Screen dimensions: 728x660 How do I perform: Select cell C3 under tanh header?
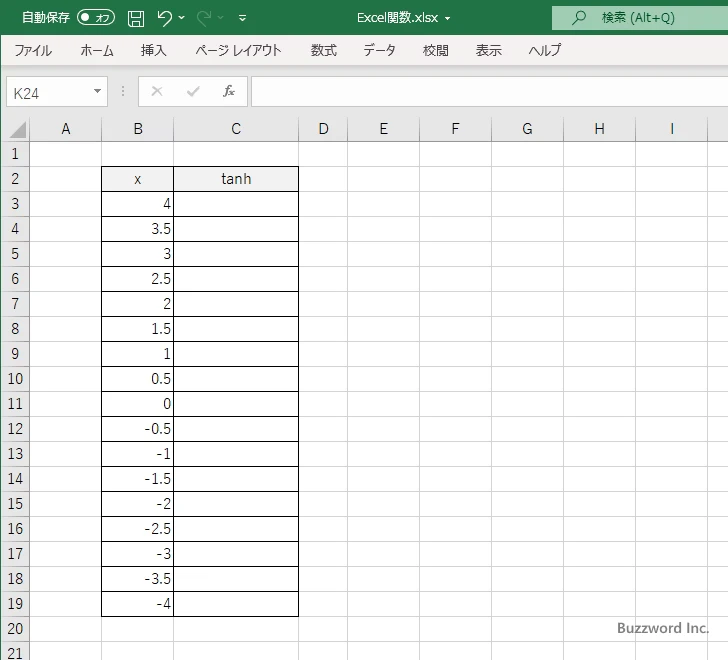236,204
